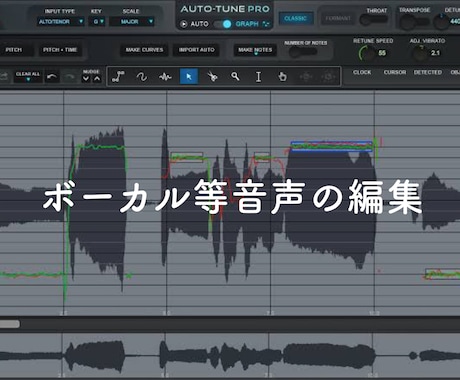Select the Zoom magnifier tool
The width and height of the screenshot is (460, 380).
(x=235, y=77)
